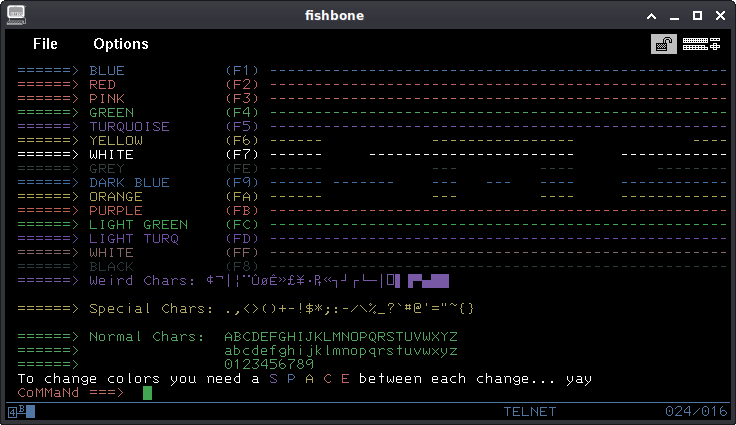
Task: Click the TELNET status bar entry
Action: point(530,412)
